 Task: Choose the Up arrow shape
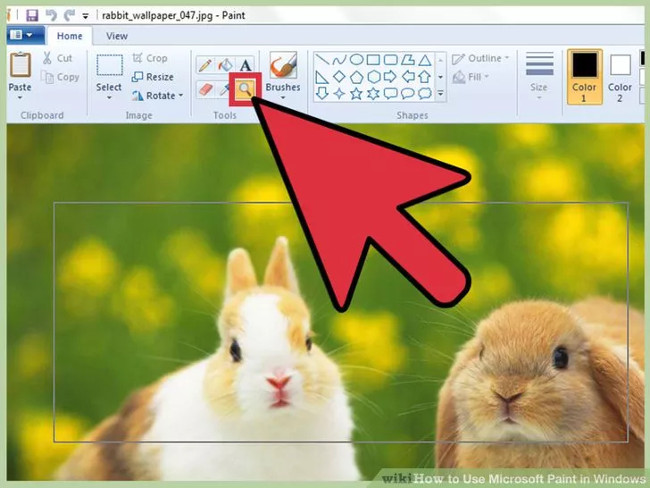(424, 77)
